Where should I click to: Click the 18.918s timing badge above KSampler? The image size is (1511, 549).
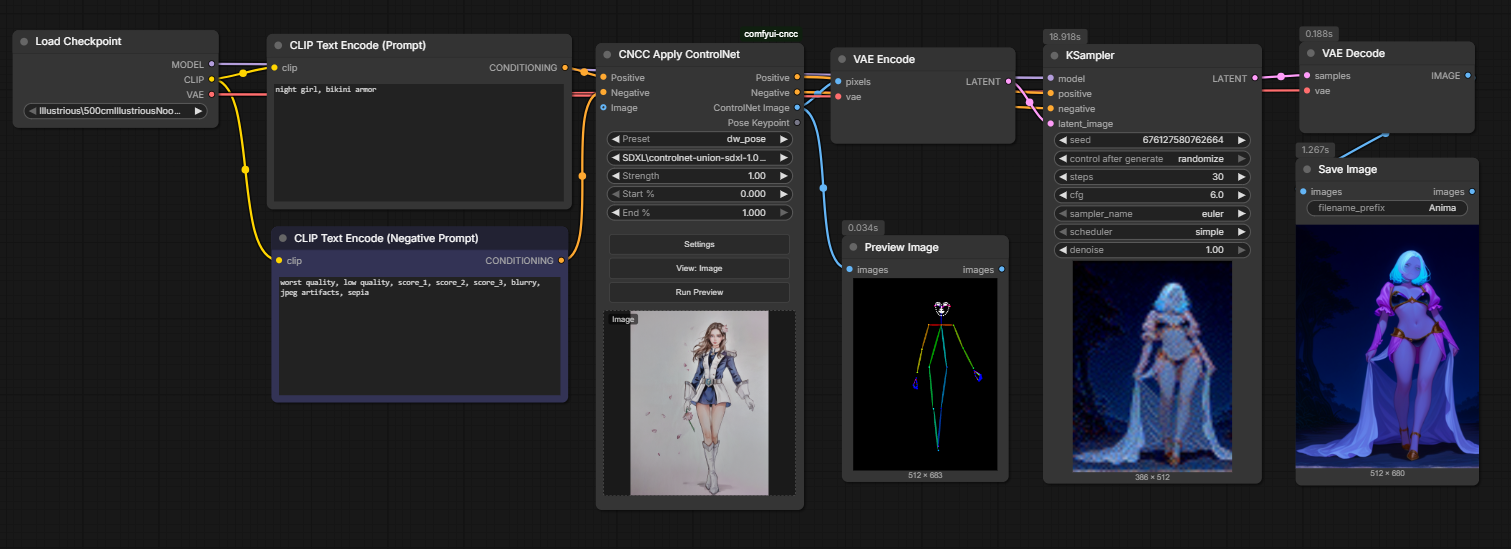pos(1066,36)
